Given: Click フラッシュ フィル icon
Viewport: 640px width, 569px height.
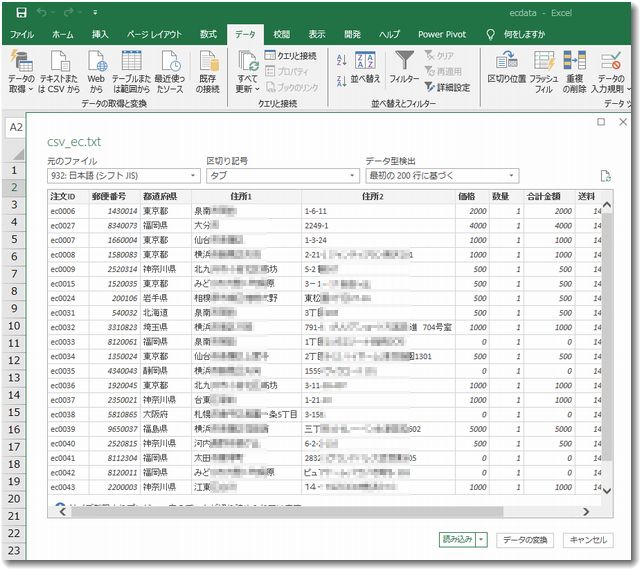Looking at the screenshot, I should (544, 60).
